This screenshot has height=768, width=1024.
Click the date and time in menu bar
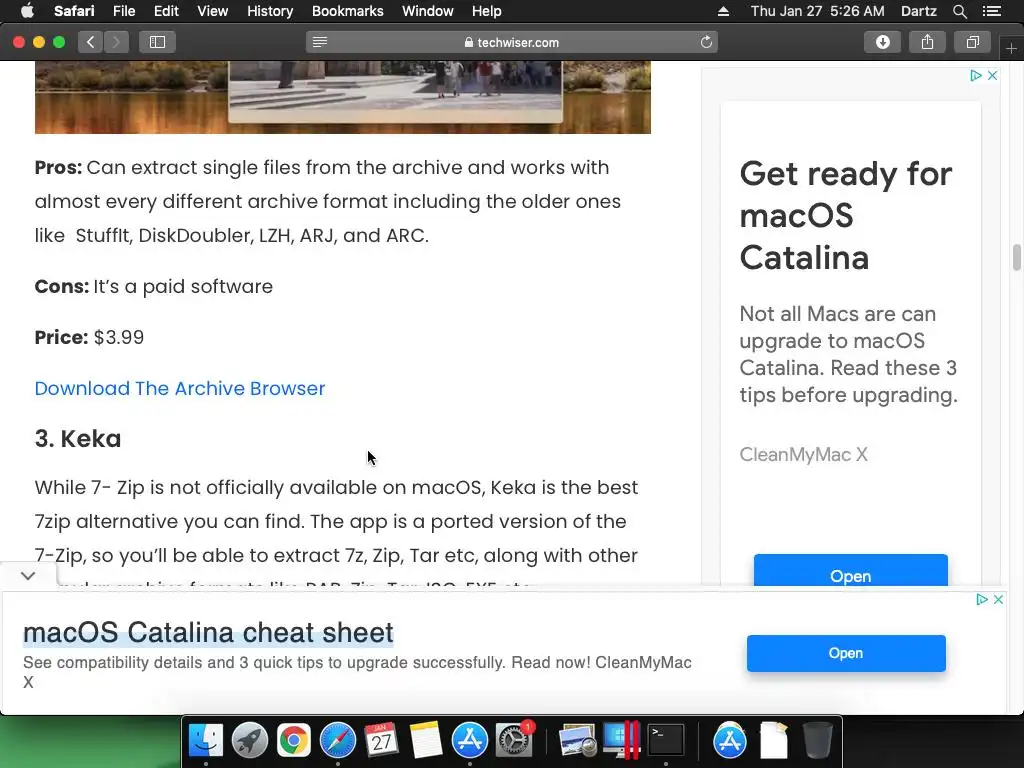(x=818, y=11)
